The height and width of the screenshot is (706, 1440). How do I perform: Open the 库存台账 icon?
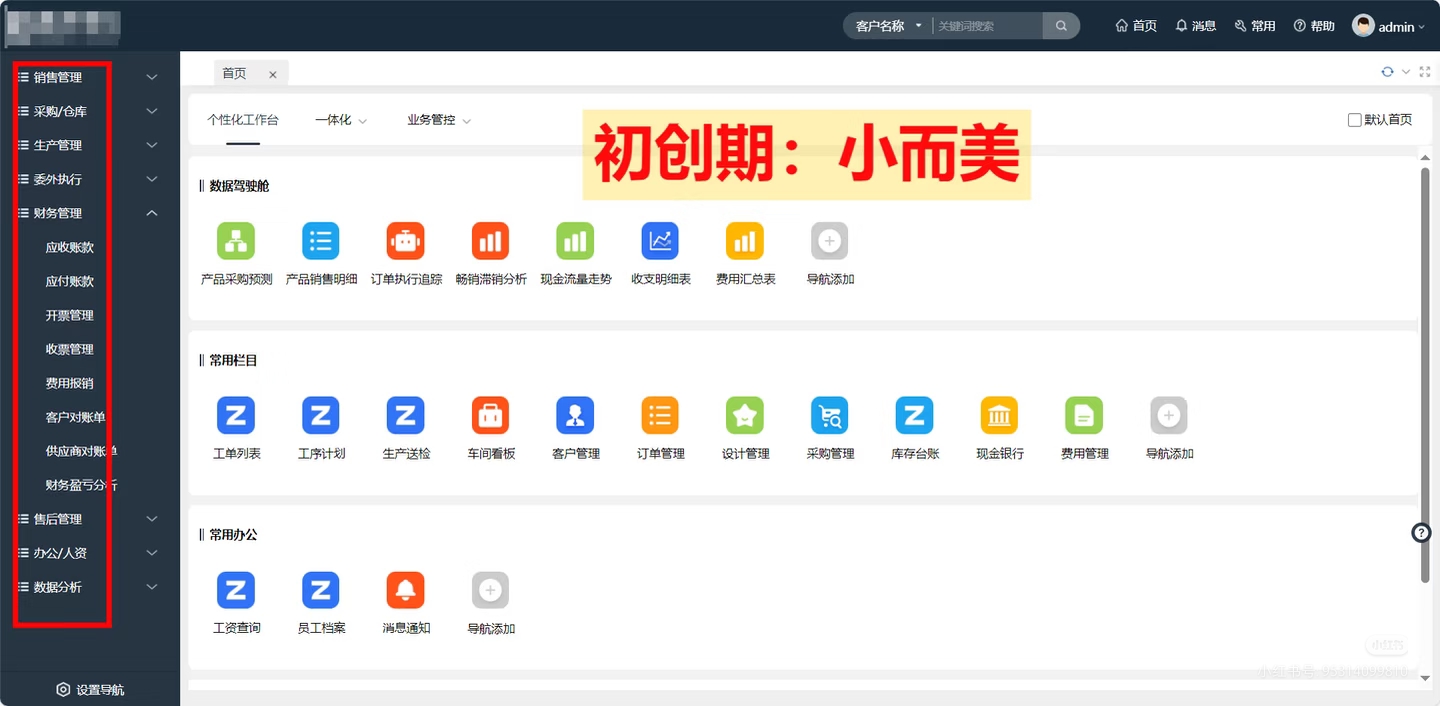[x=914, y=415]
